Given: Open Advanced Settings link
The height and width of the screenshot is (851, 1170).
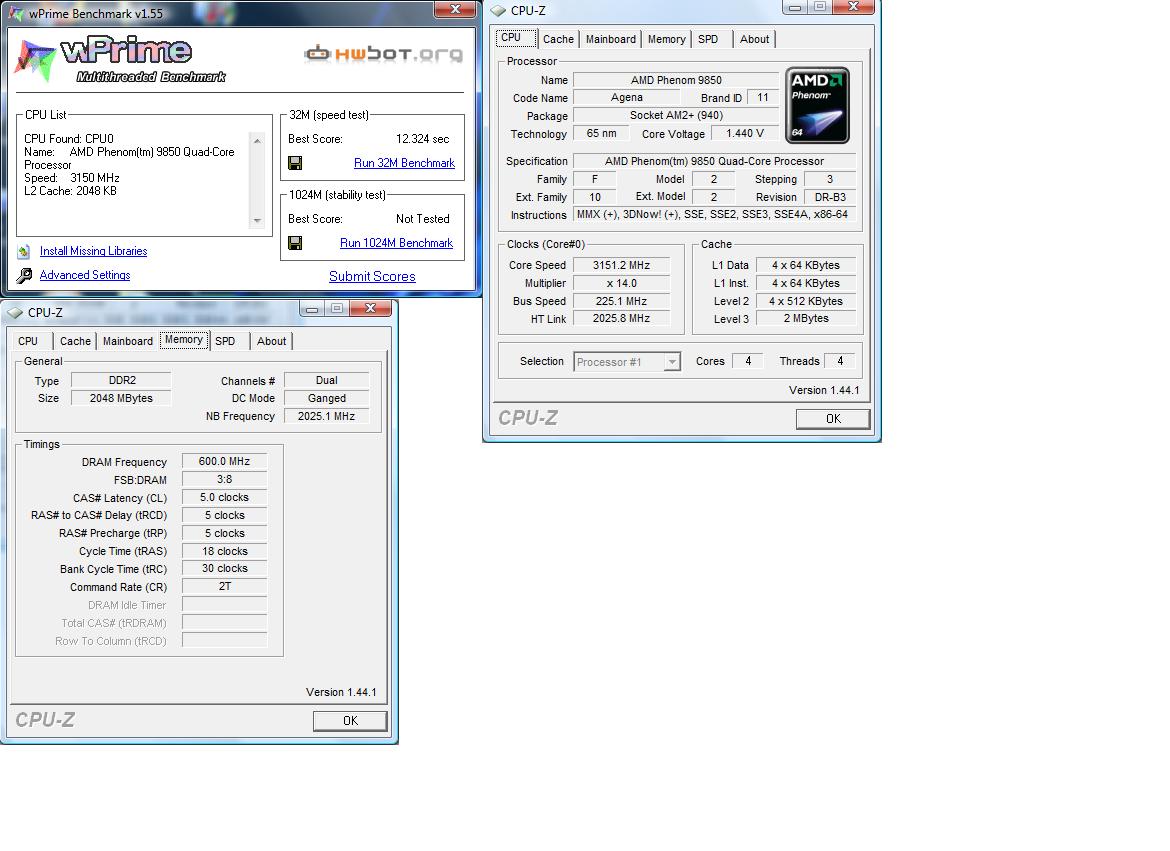Looking at the screenshot, I should tap(85, 275).
